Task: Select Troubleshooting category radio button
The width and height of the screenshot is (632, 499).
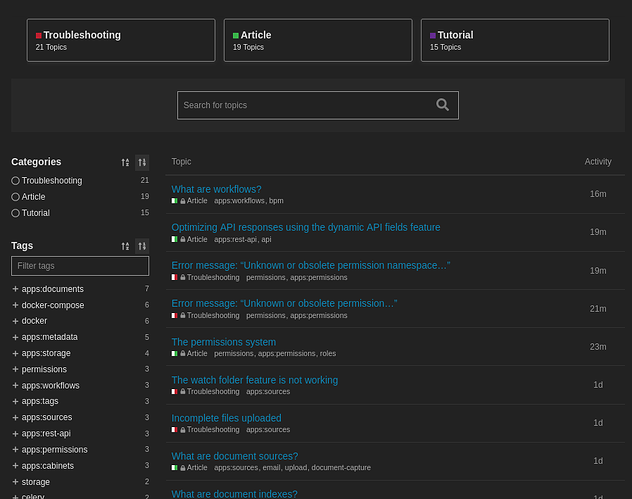Action: pos(15,181)
